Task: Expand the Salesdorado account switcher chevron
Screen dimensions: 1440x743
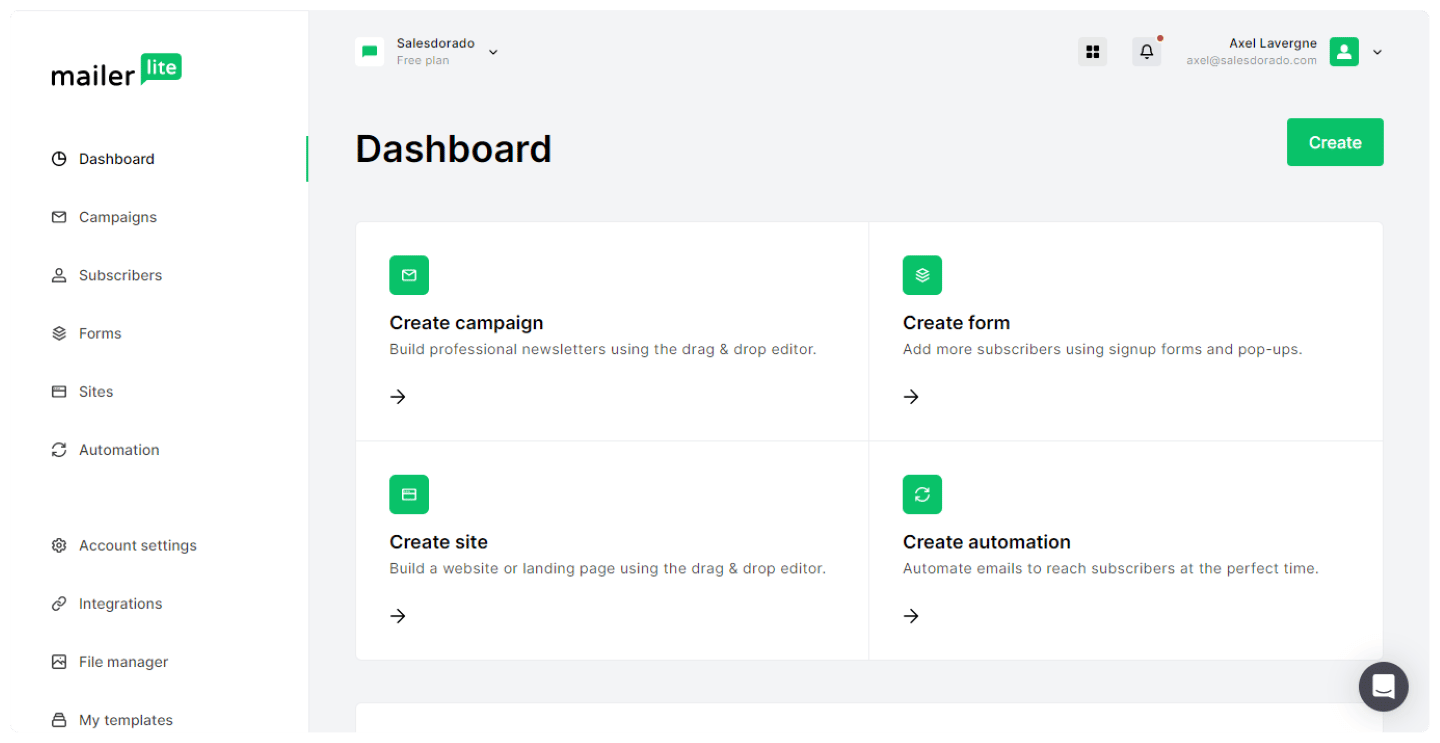Action: tap(493, 52)
